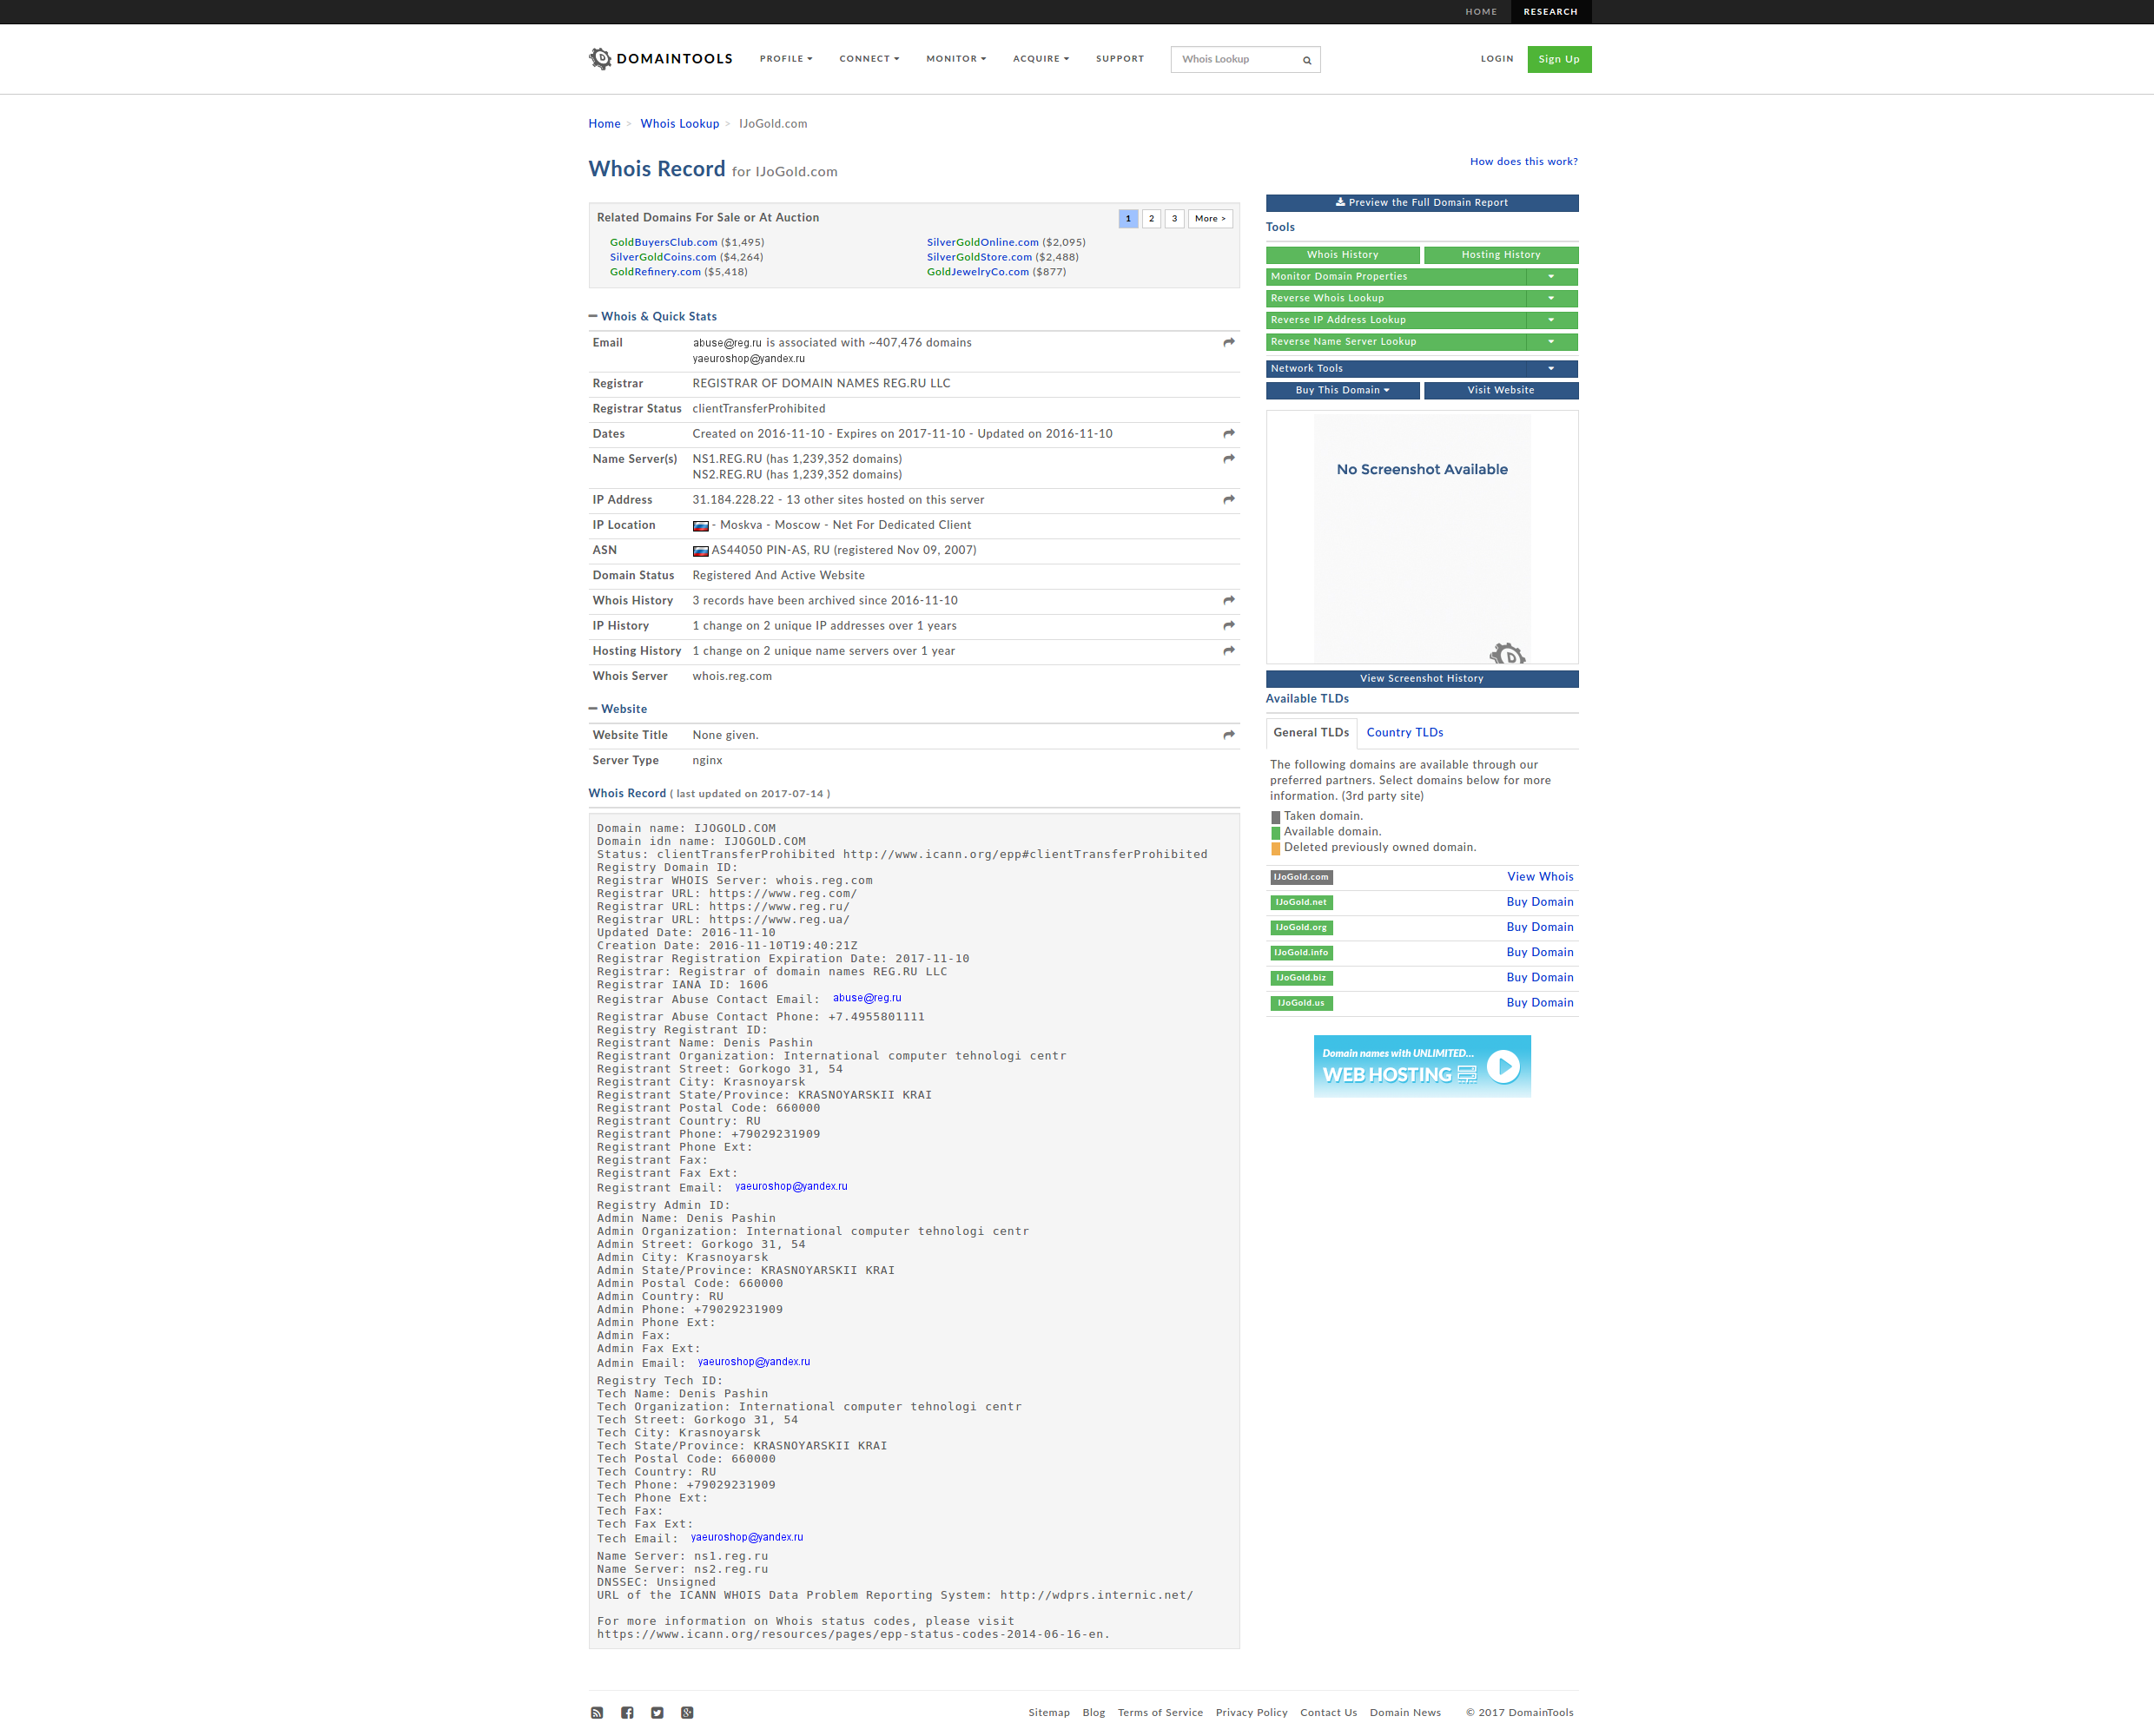The width and height of the screenshot is (2154, 1736).
Task: Click the share arrow in the Dates row
Action: (1228, 433)
